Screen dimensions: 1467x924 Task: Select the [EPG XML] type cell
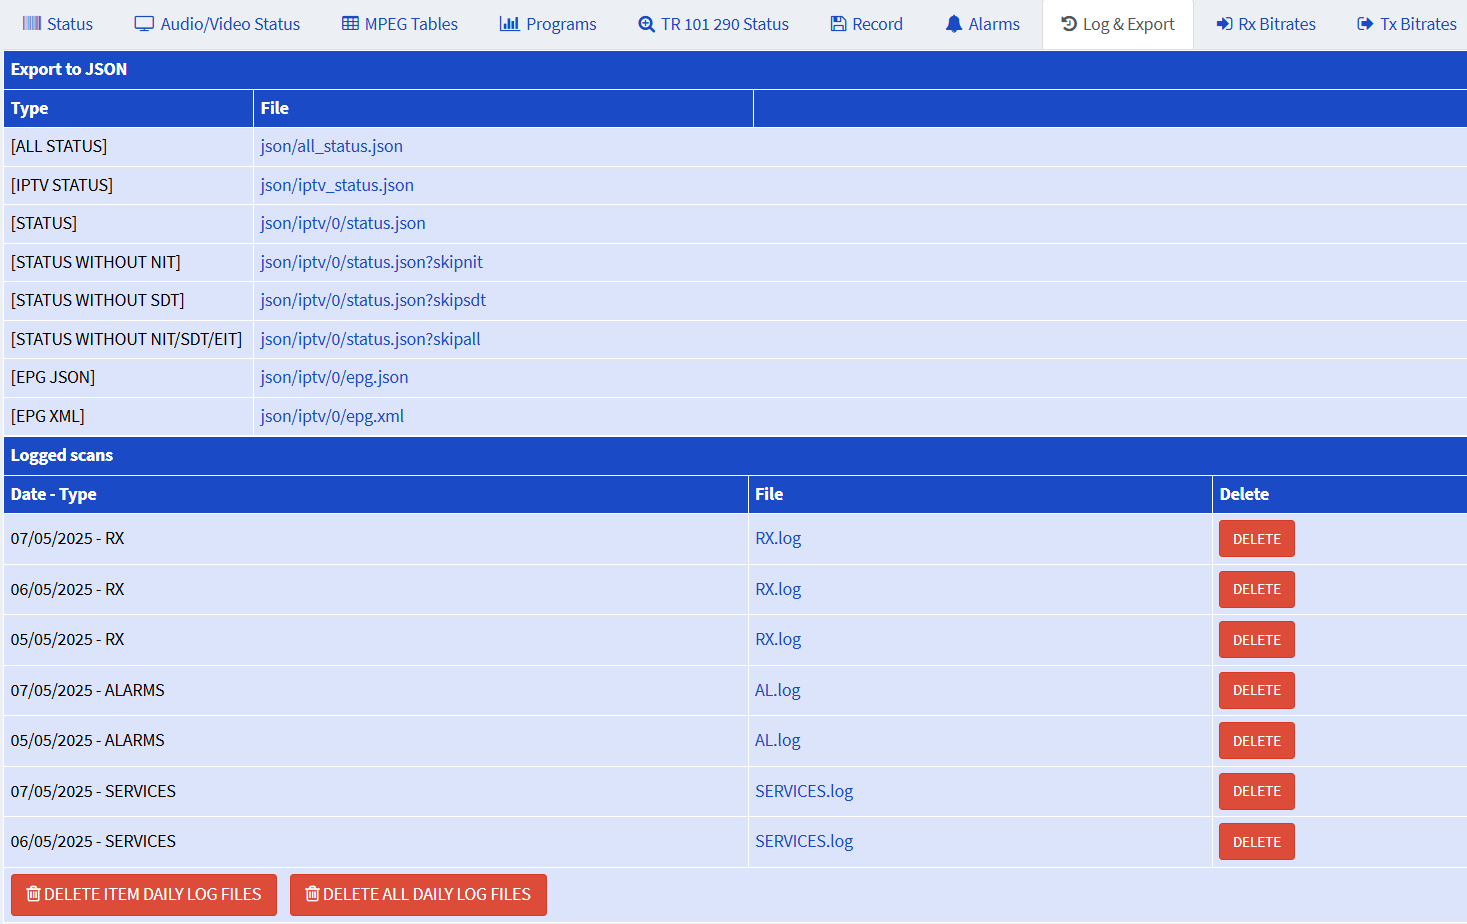(129, 416)
